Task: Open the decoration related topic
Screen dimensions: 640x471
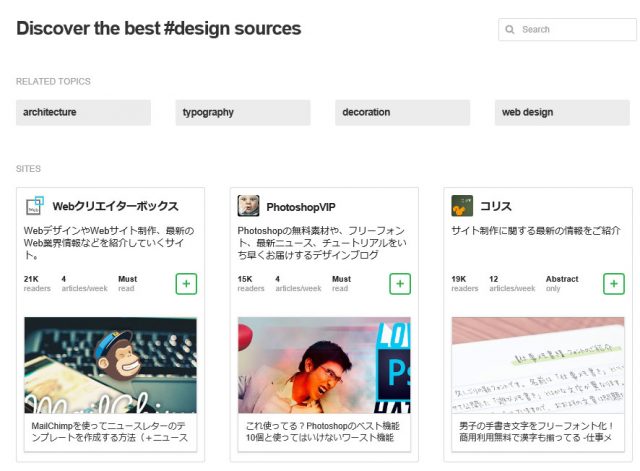Action: [x=402, y=112]
